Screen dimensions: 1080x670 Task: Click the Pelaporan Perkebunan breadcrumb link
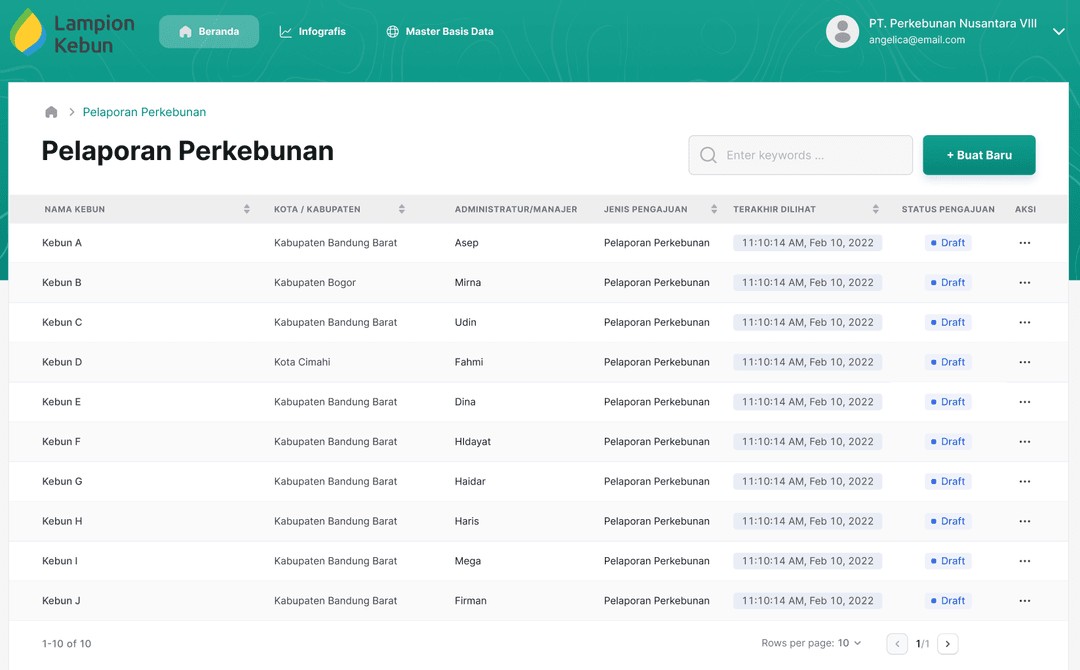pos(144,112)
